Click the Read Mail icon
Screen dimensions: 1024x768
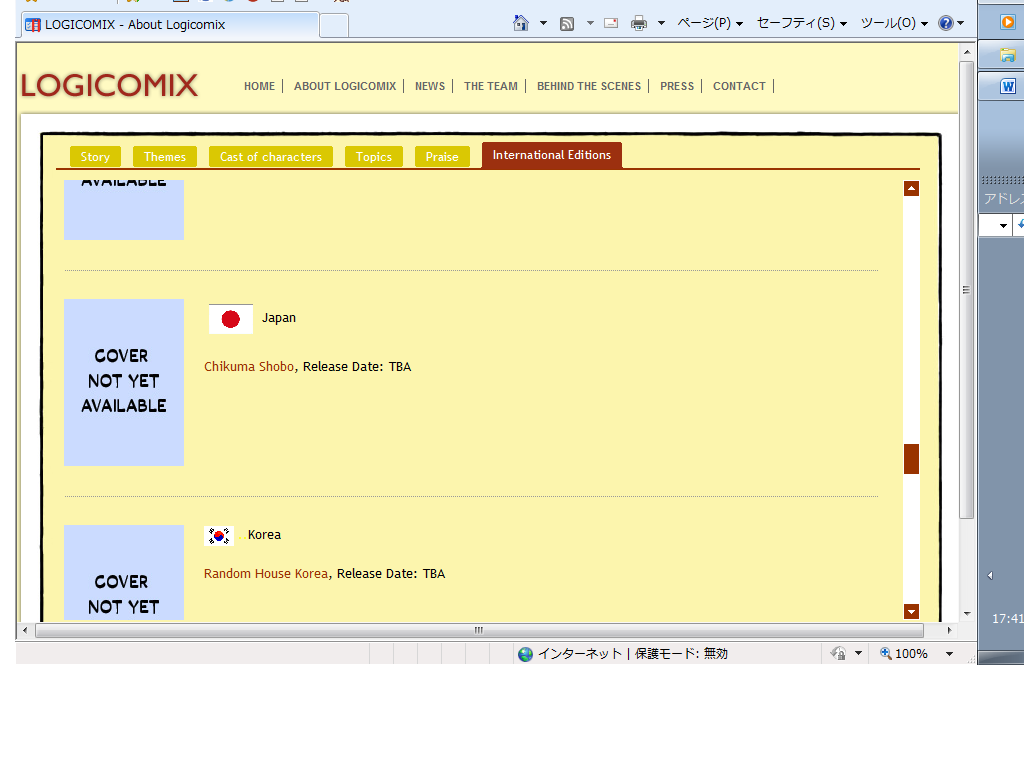(x=611, y=24)
